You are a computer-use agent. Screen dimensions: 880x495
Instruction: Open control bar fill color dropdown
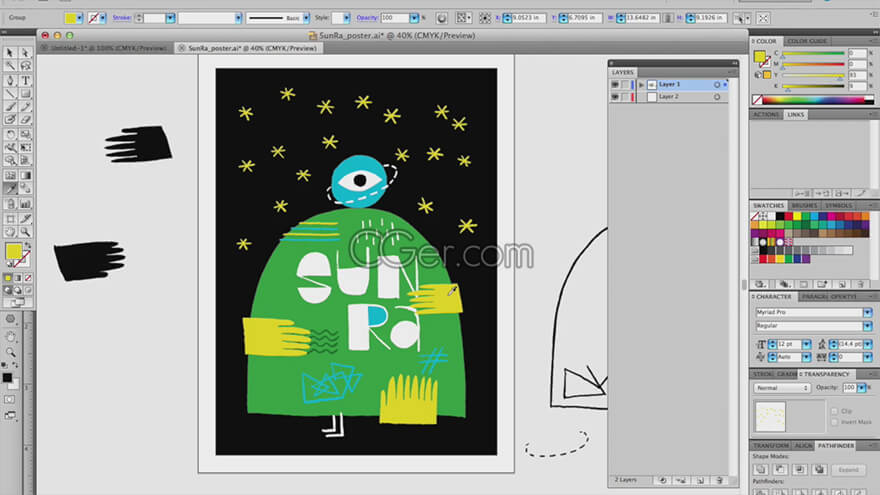click(x=79, y=19)
